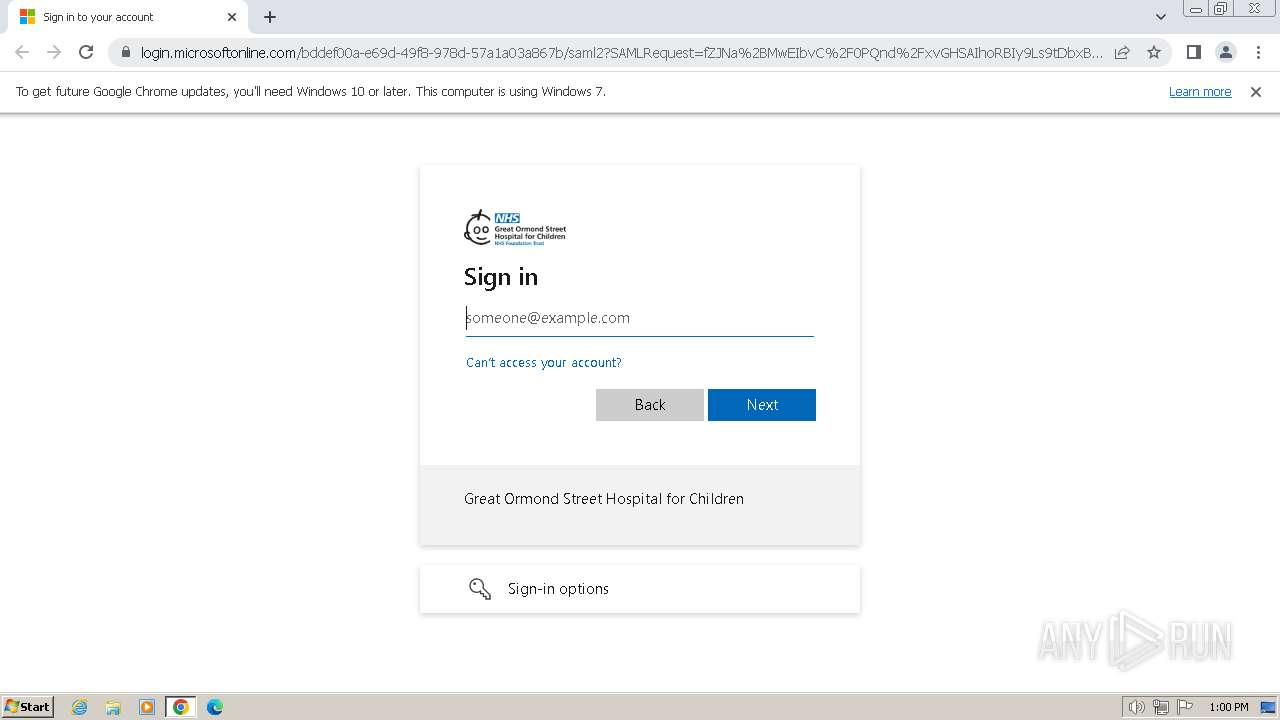The width and height of the screenshot is (1280, 720).
Task: Launch Internet Explorer from the taskbar
Action: 79,707
